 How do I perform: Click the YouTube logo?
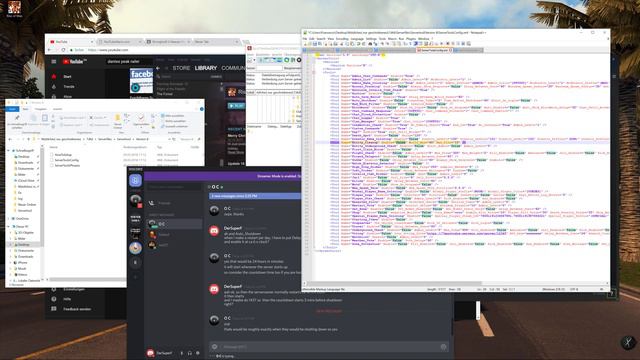pyautogui.click(x=75, y=61)
